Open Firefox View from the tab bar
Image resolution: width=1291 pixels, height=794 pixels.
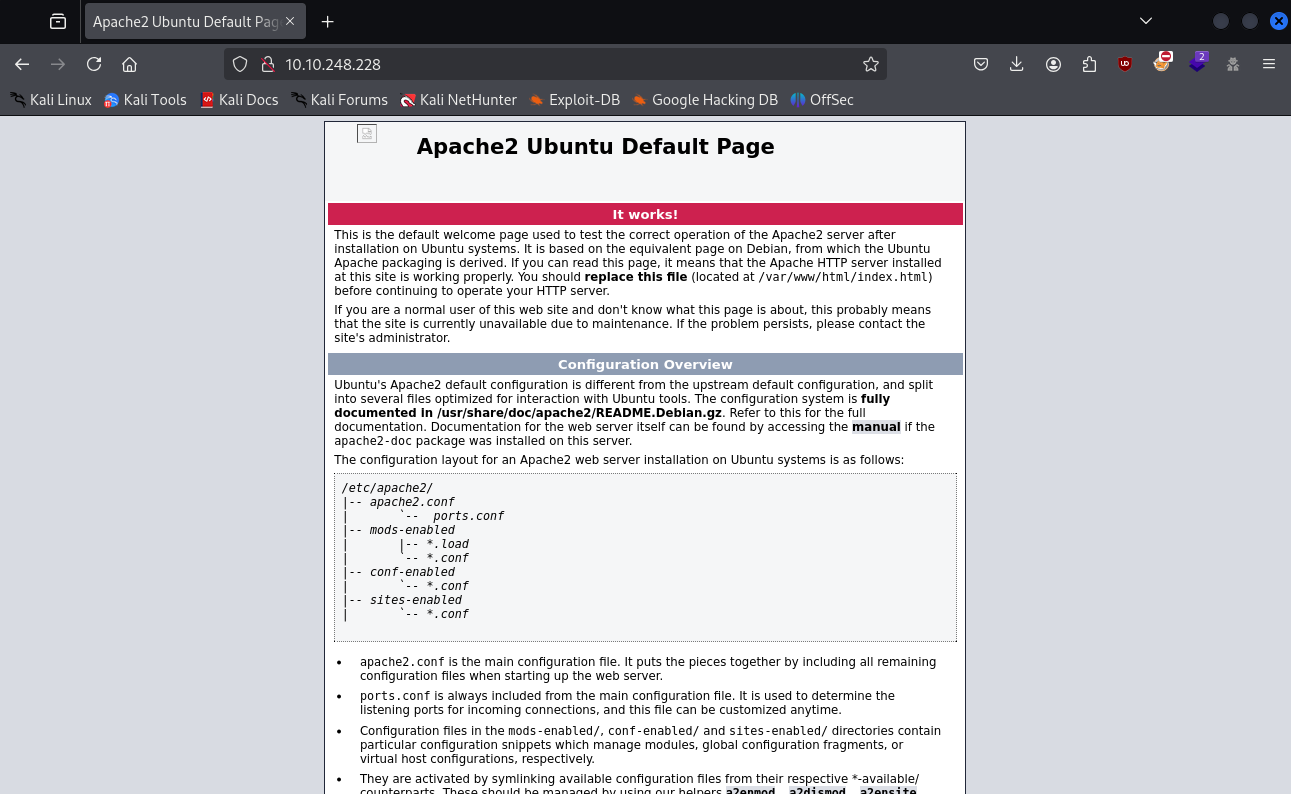click(58, 21)
